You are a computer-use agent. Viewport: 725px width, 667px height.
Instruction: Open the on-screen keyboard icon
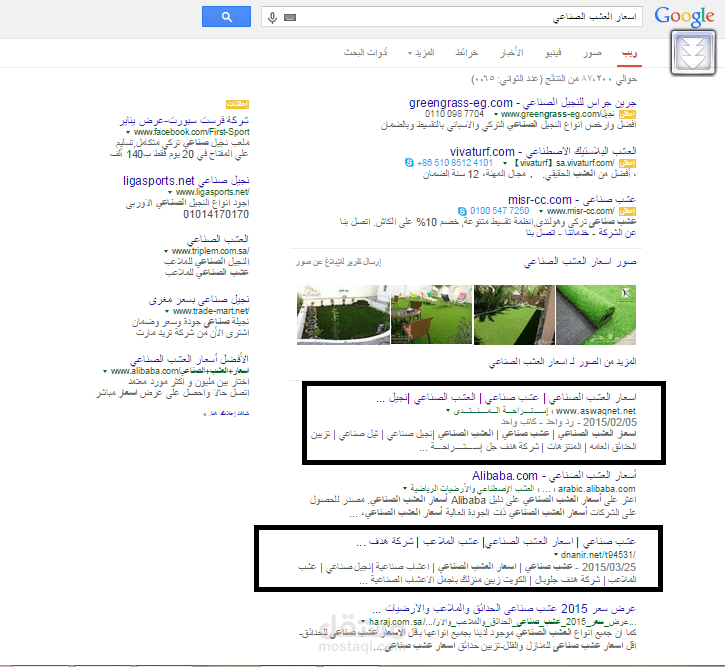(290, 18)
